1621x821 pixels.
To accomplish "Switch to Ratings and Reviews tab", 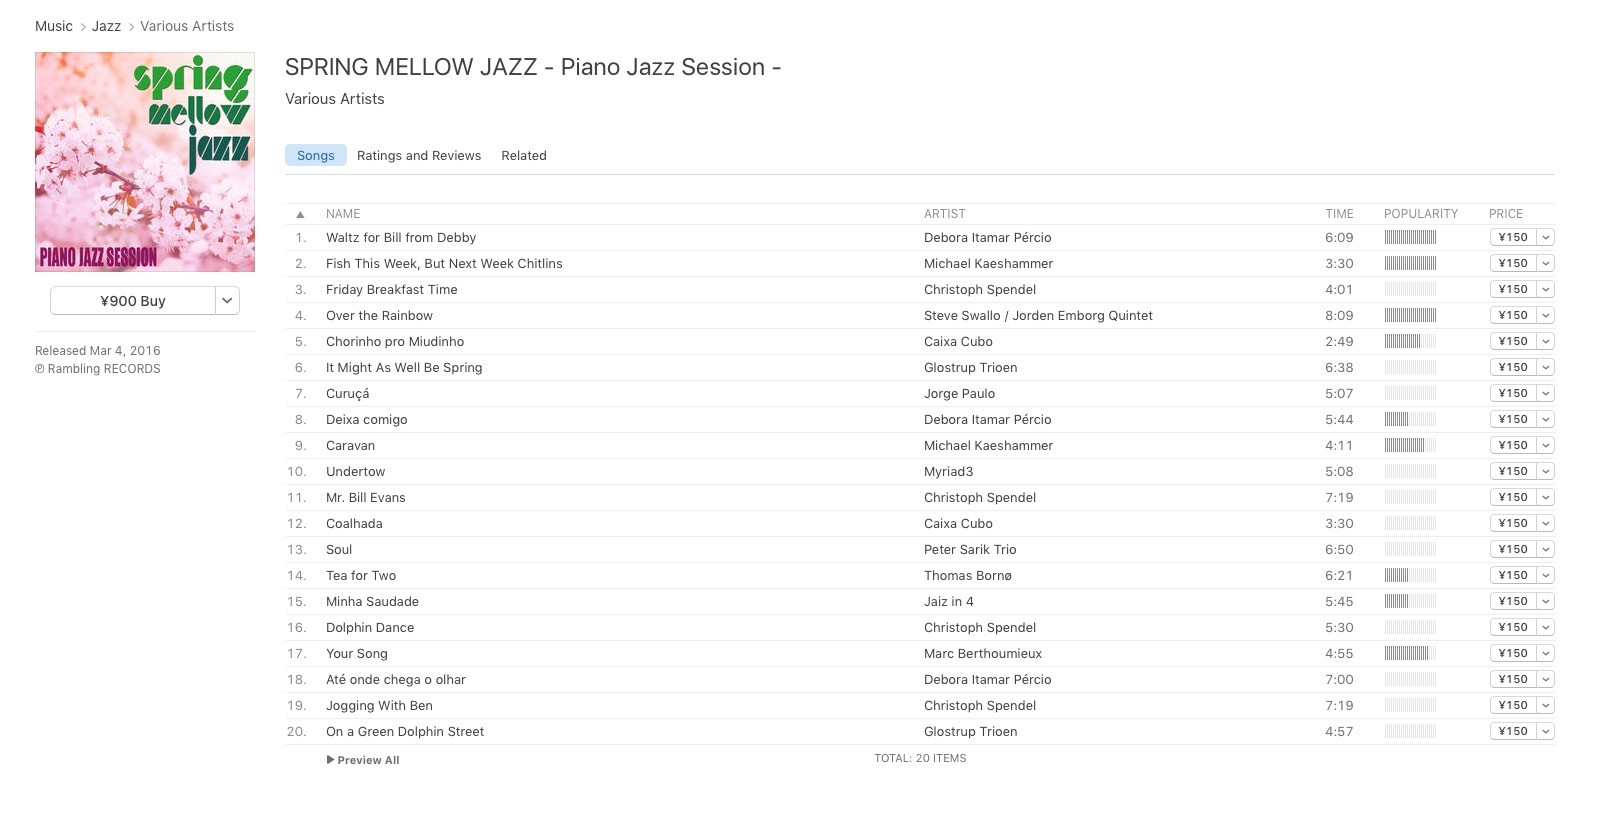I will pyautogui.click(x=419, y=156).
